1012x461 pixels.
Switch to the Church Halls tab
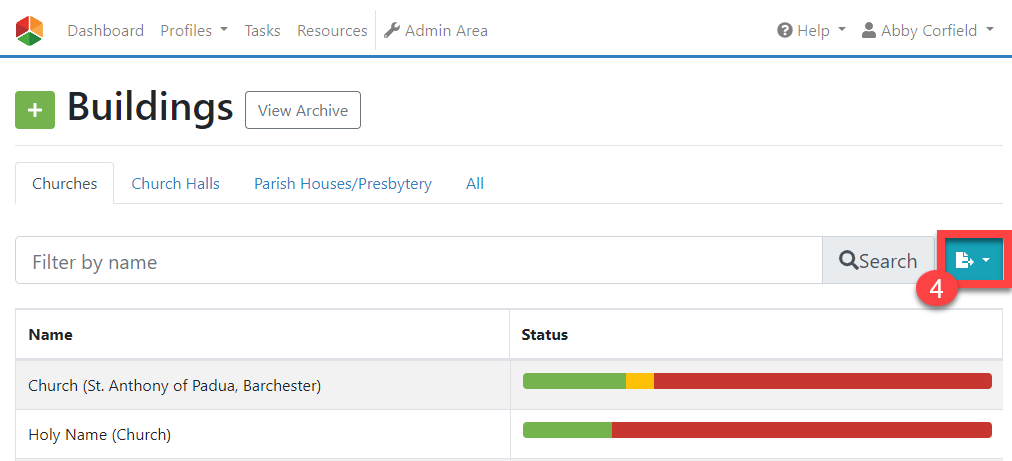pos(176,183)
